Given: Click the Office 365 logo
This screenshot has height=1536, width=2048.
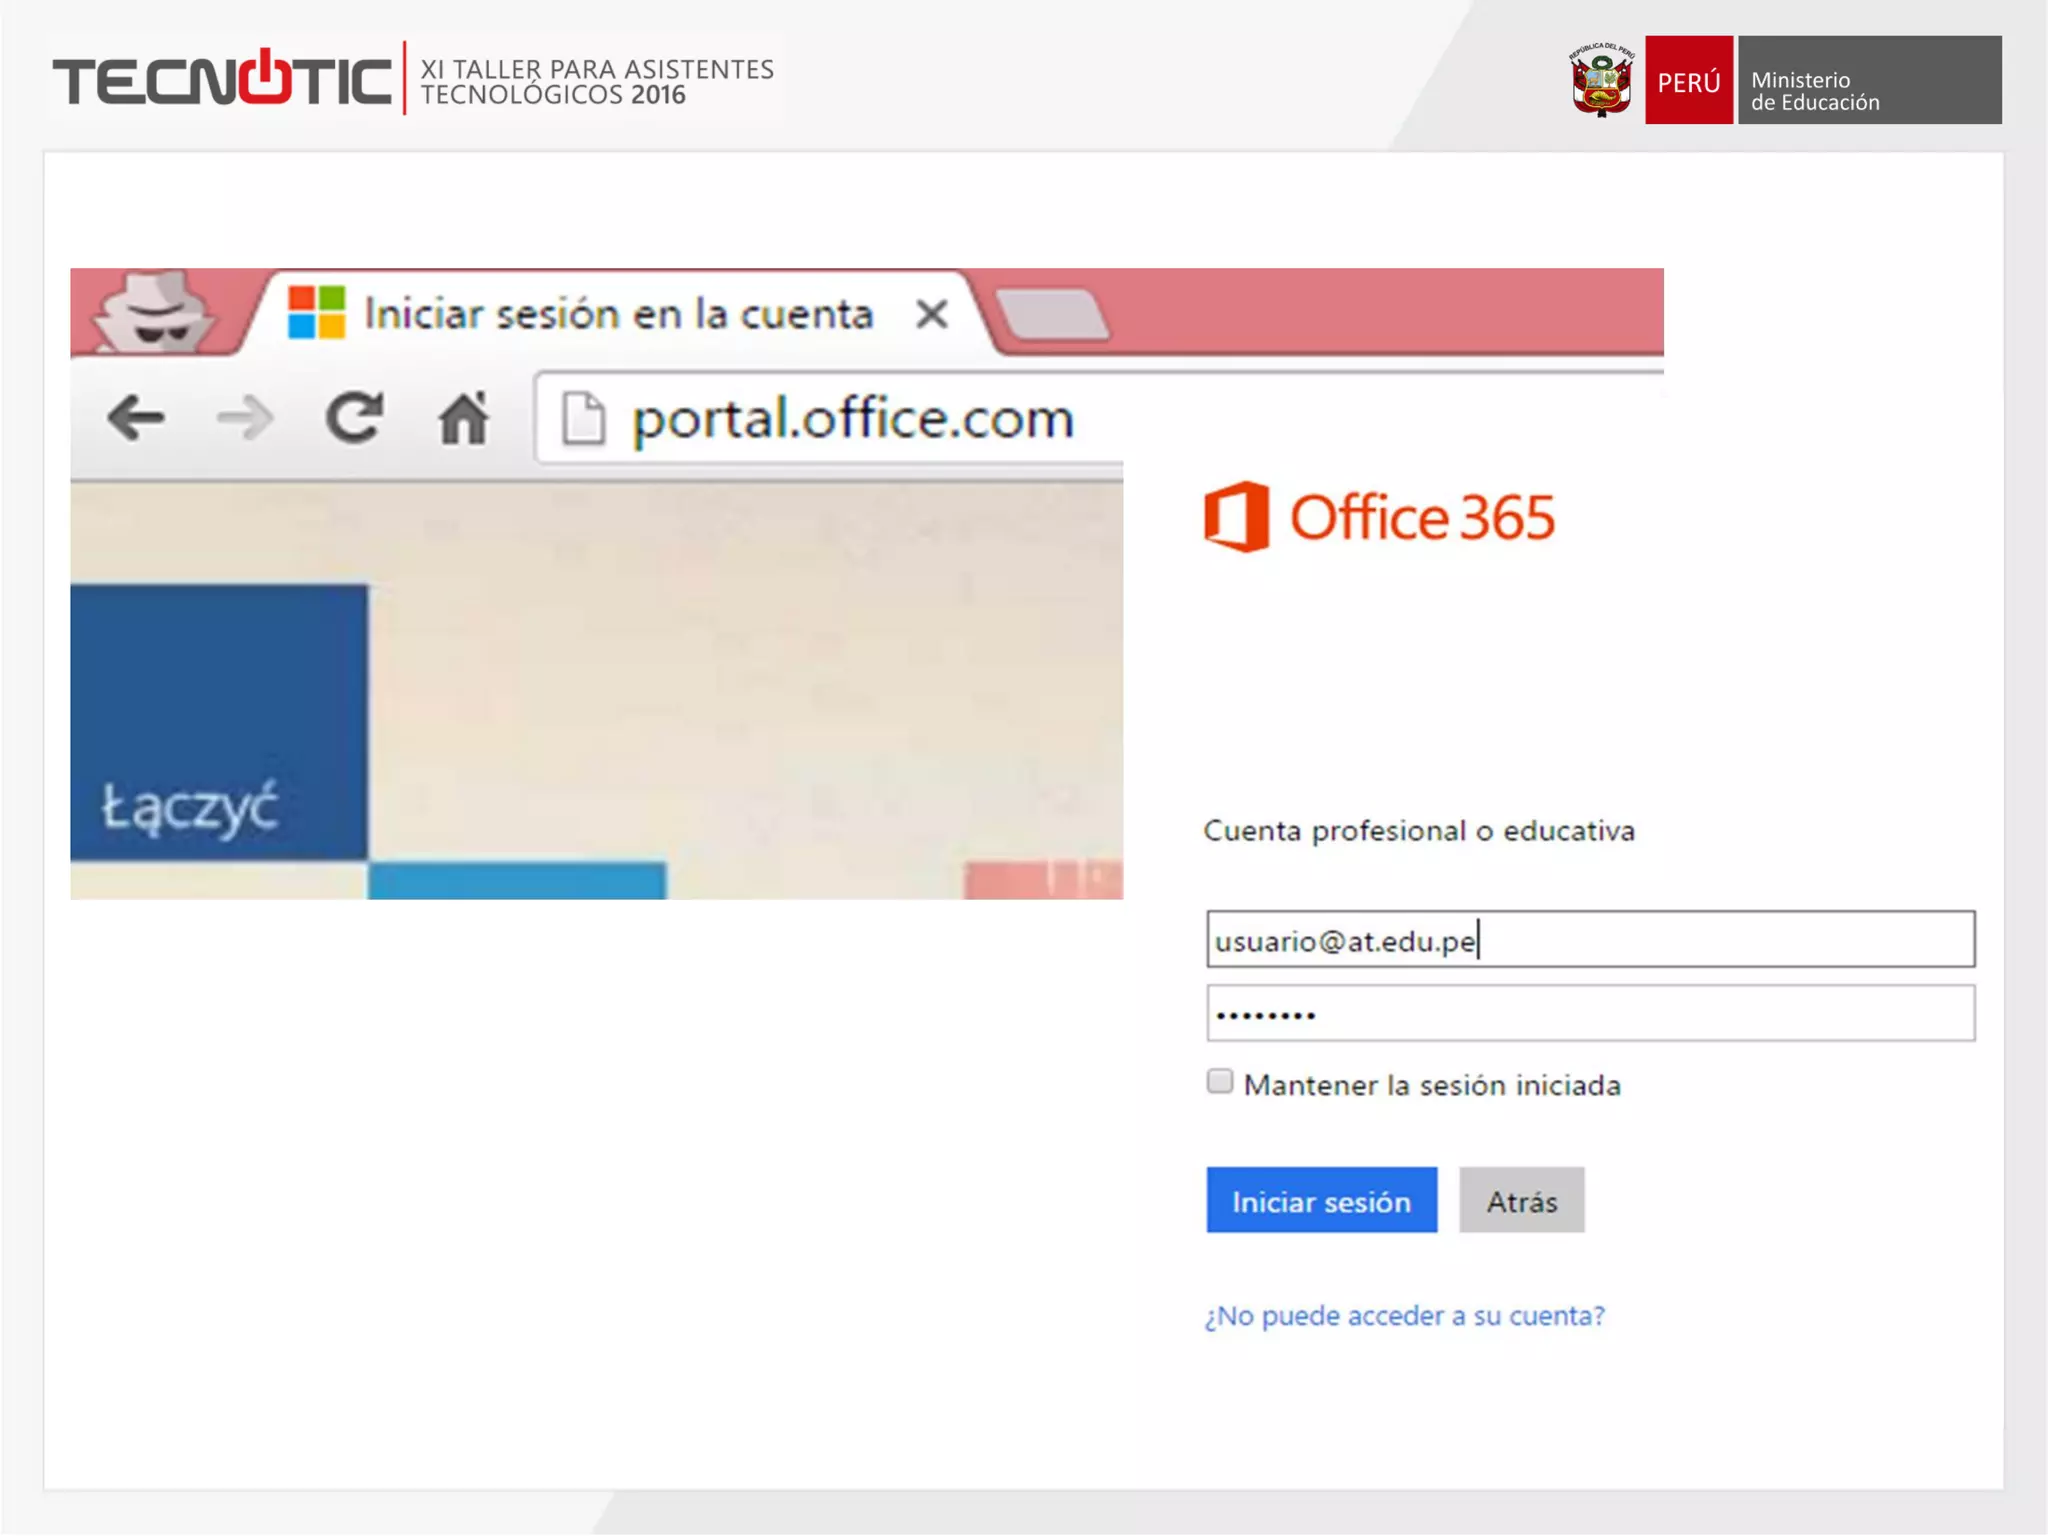Looking at the screenshot, I should (1379, 517).
